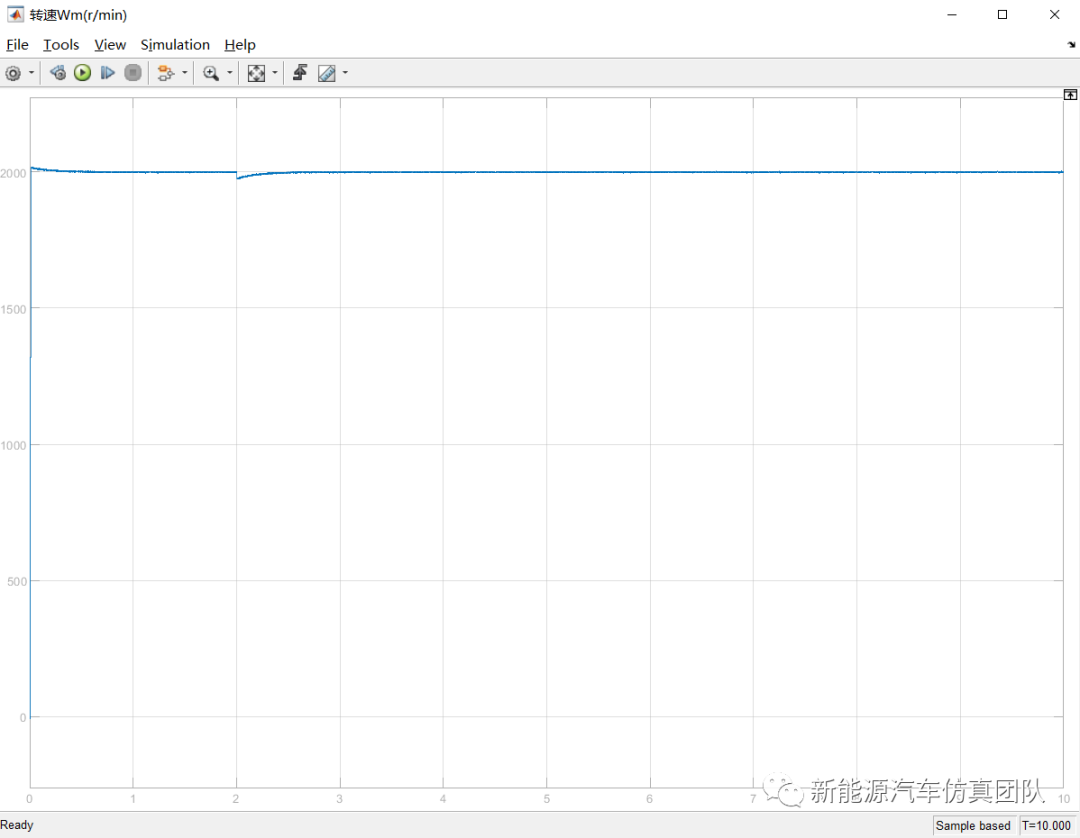Run the simulation with the green play button
This screenshot has height=838, width=1080.
(83, 73)
